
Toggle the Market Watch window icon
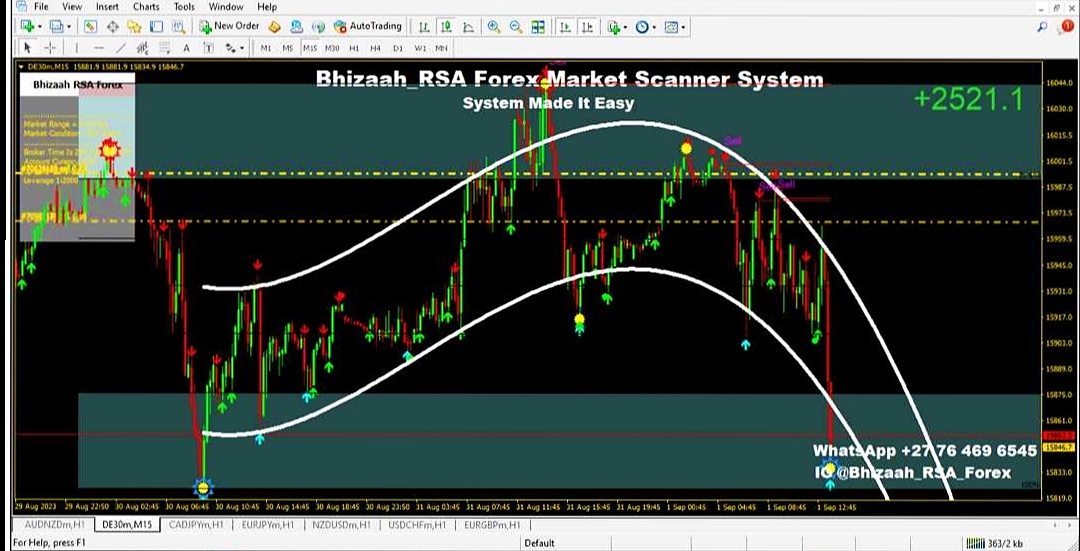pyautogui.click(x=91, y=27)
